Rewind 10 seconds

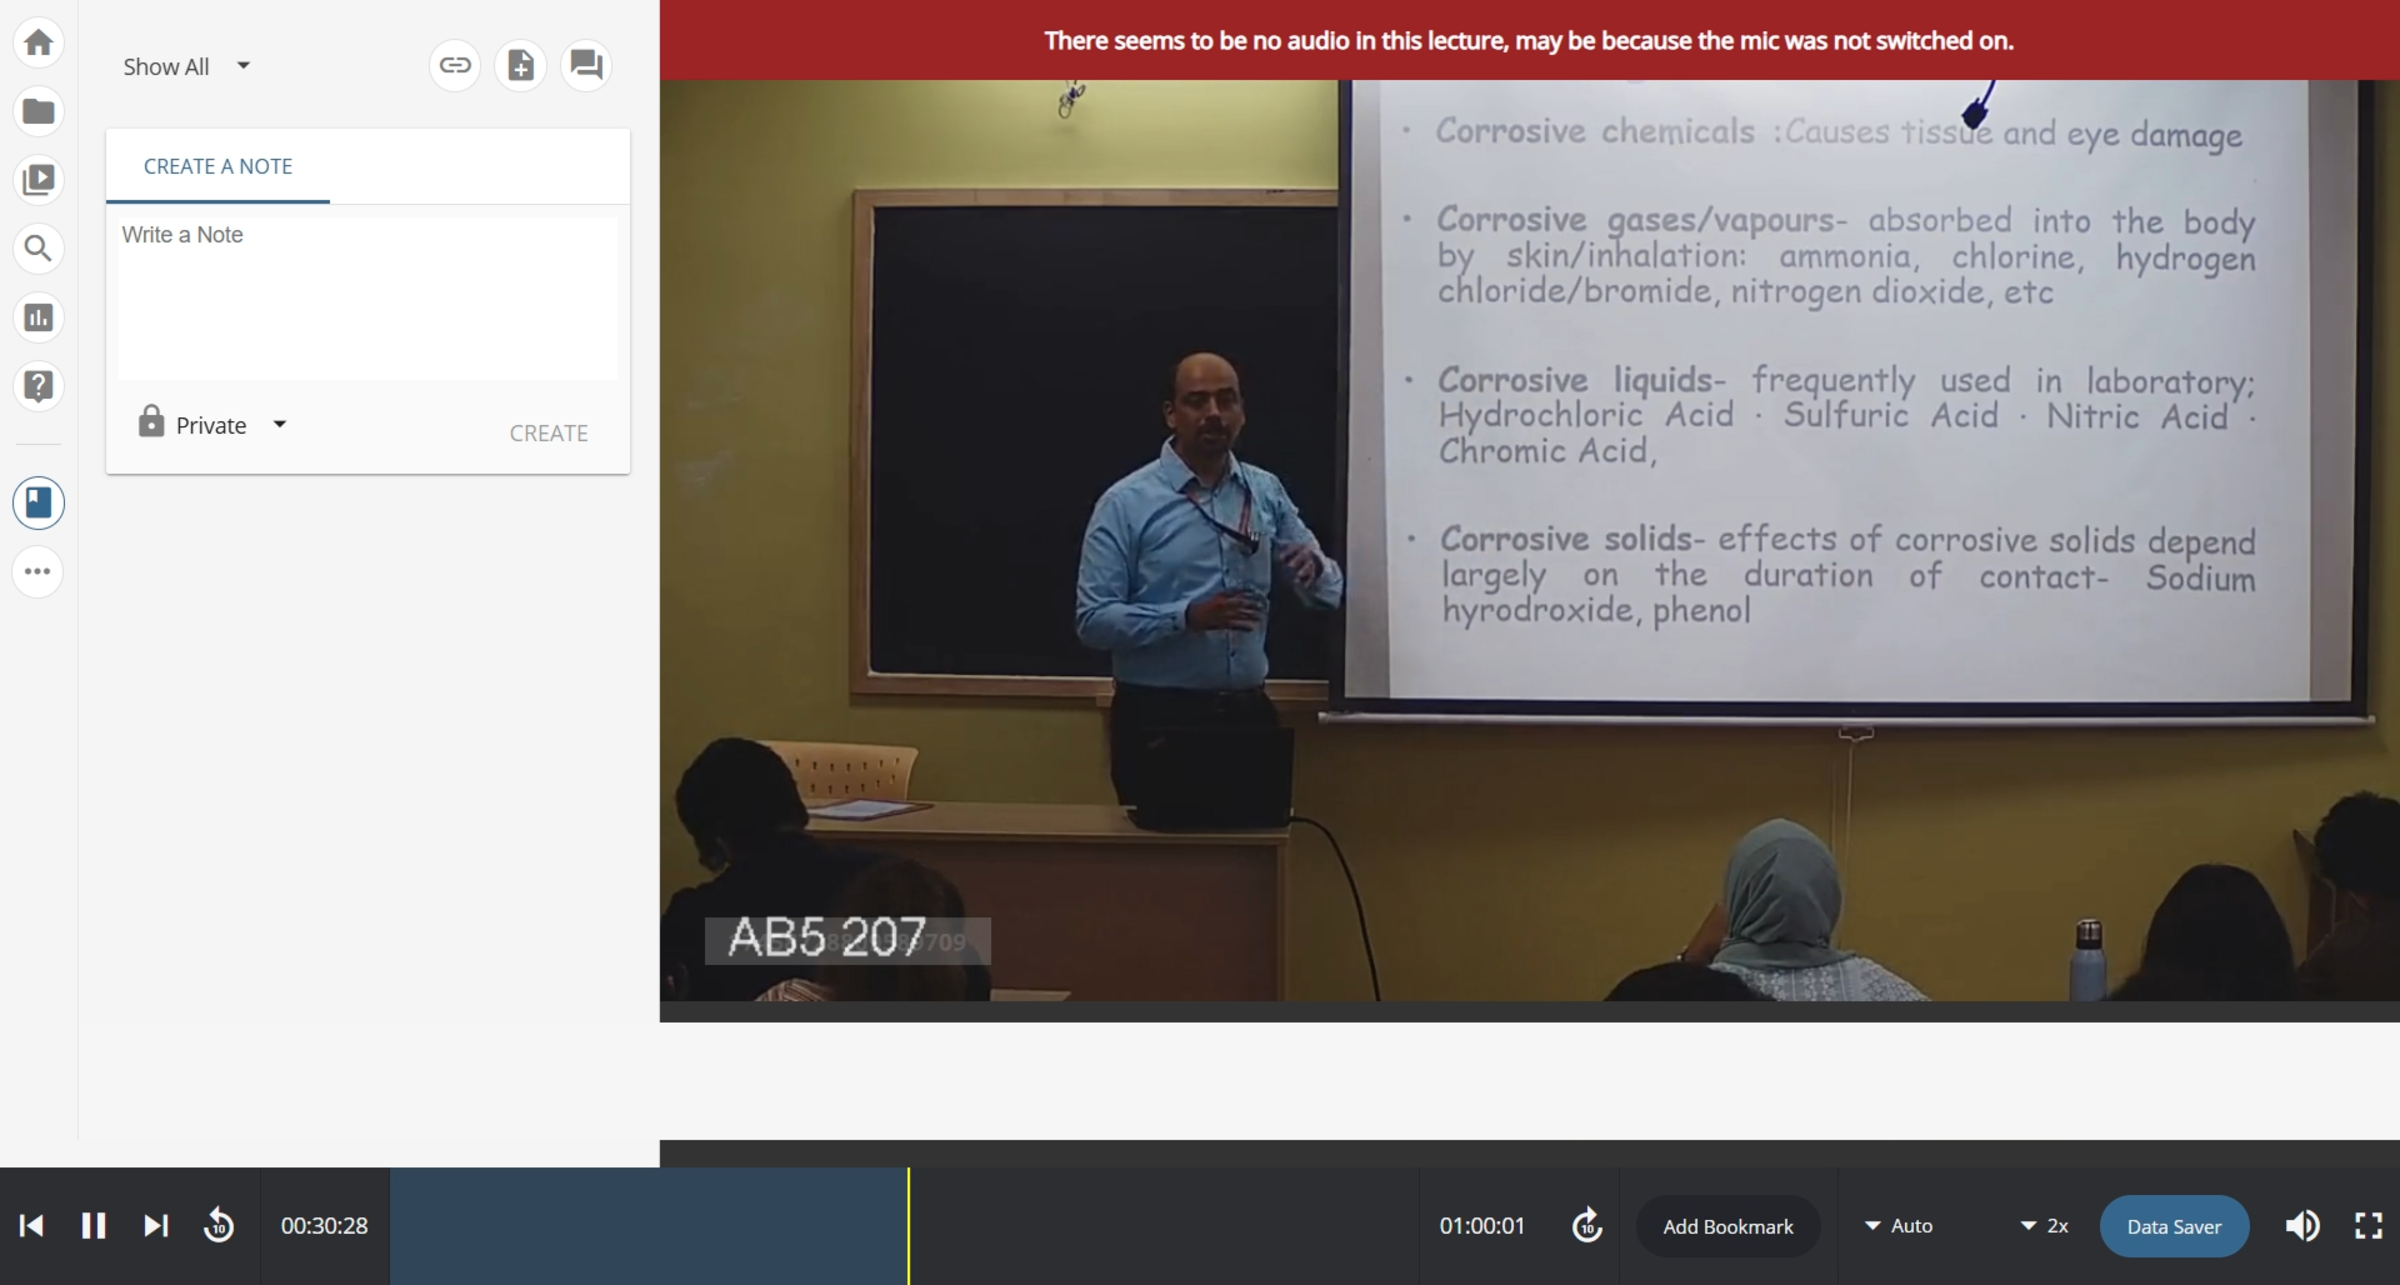point(218,1226)
